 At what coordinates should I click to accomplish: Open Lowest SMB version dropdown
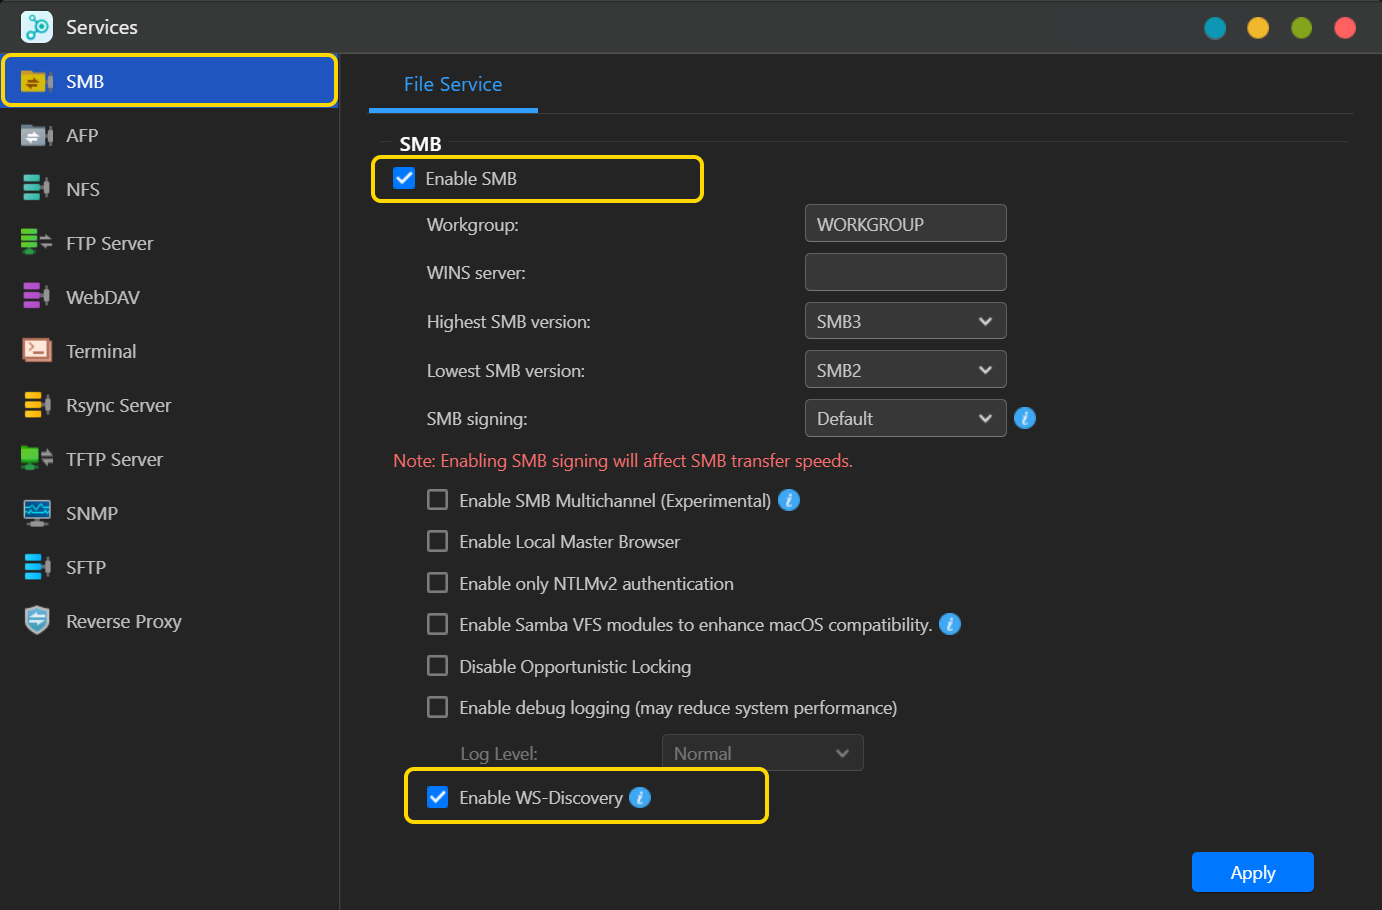tap(905, 370)
